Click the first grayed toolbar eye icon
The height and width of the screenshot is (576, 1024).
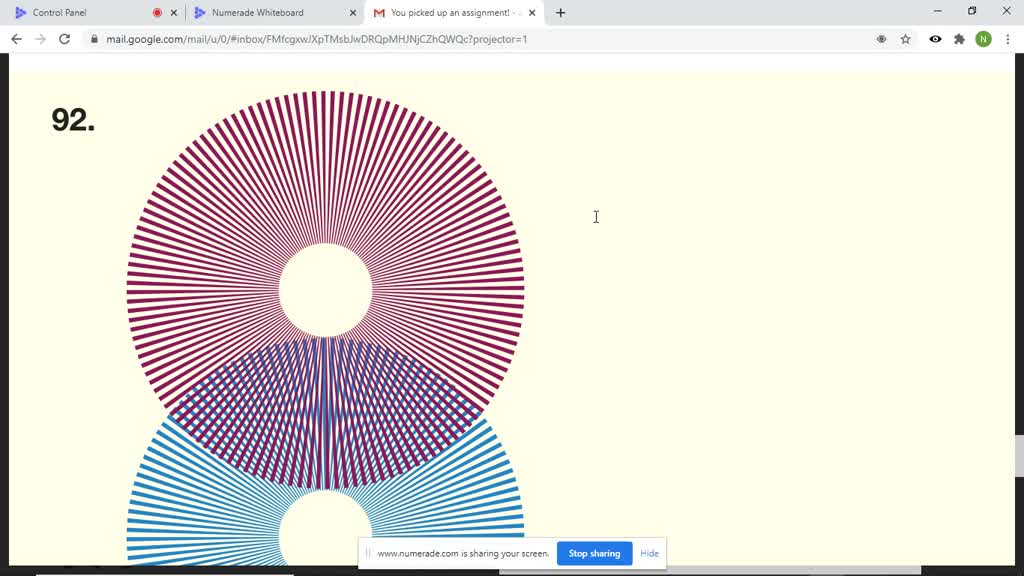881,39
